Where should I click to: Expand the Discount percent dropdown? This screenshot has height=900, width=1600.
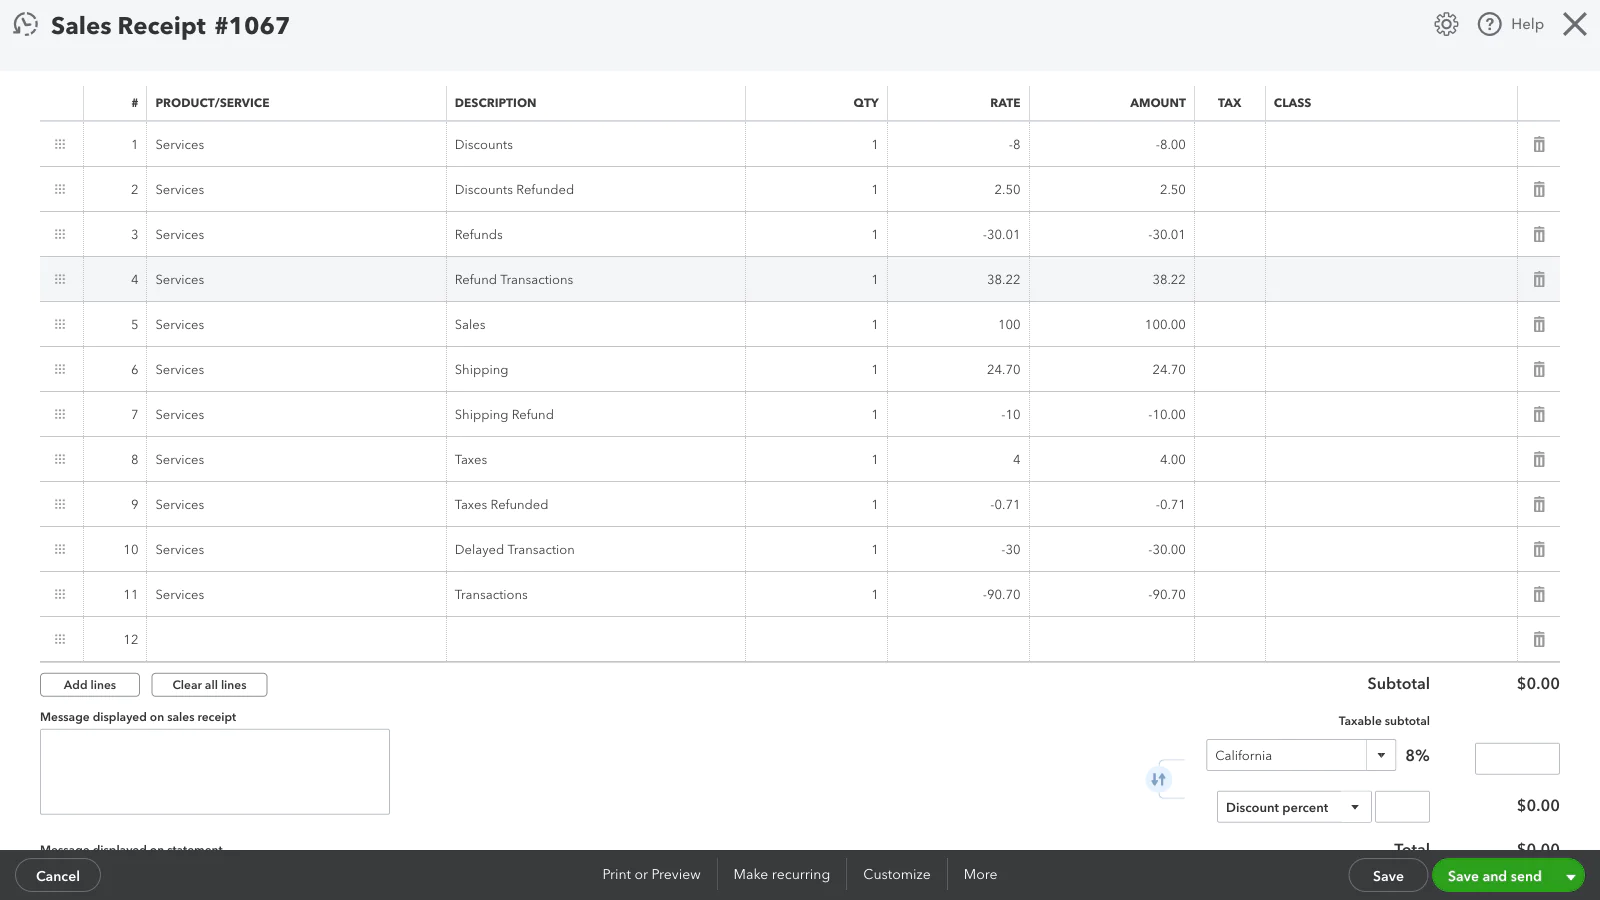(x=1354, y=808)
